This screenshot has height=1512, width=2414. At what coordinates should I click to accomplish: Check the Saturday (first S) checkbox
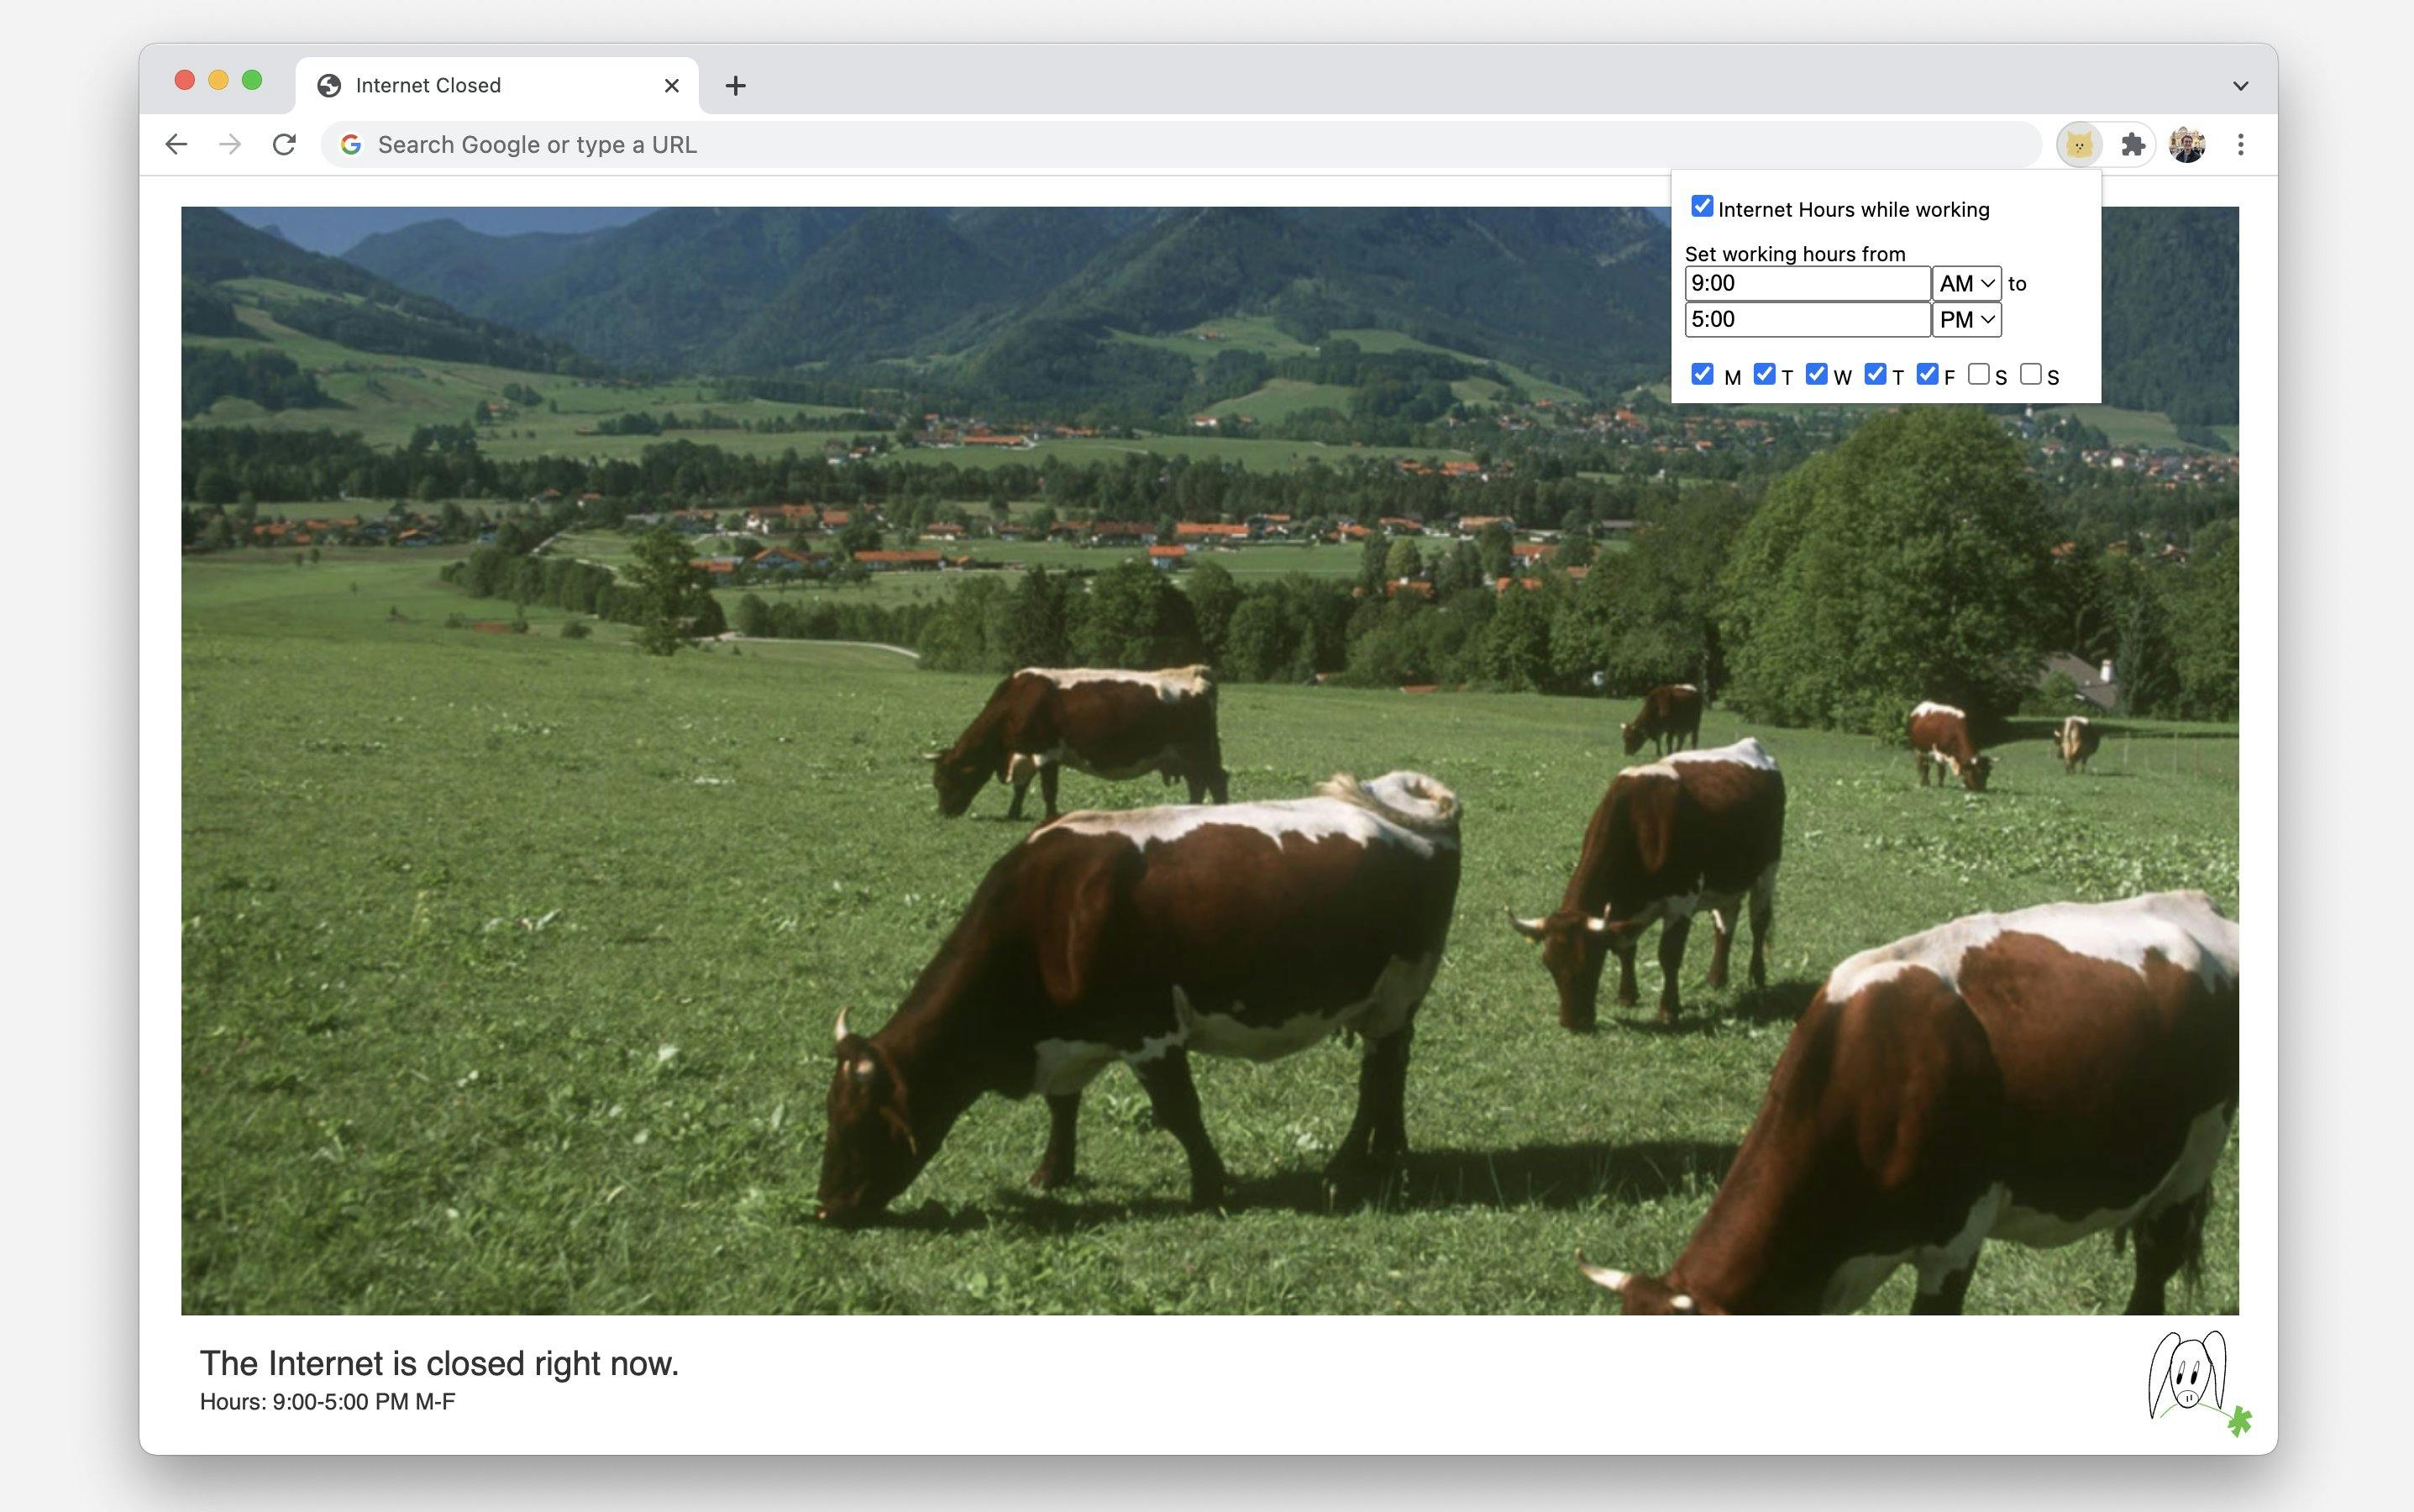point(1978,374)
